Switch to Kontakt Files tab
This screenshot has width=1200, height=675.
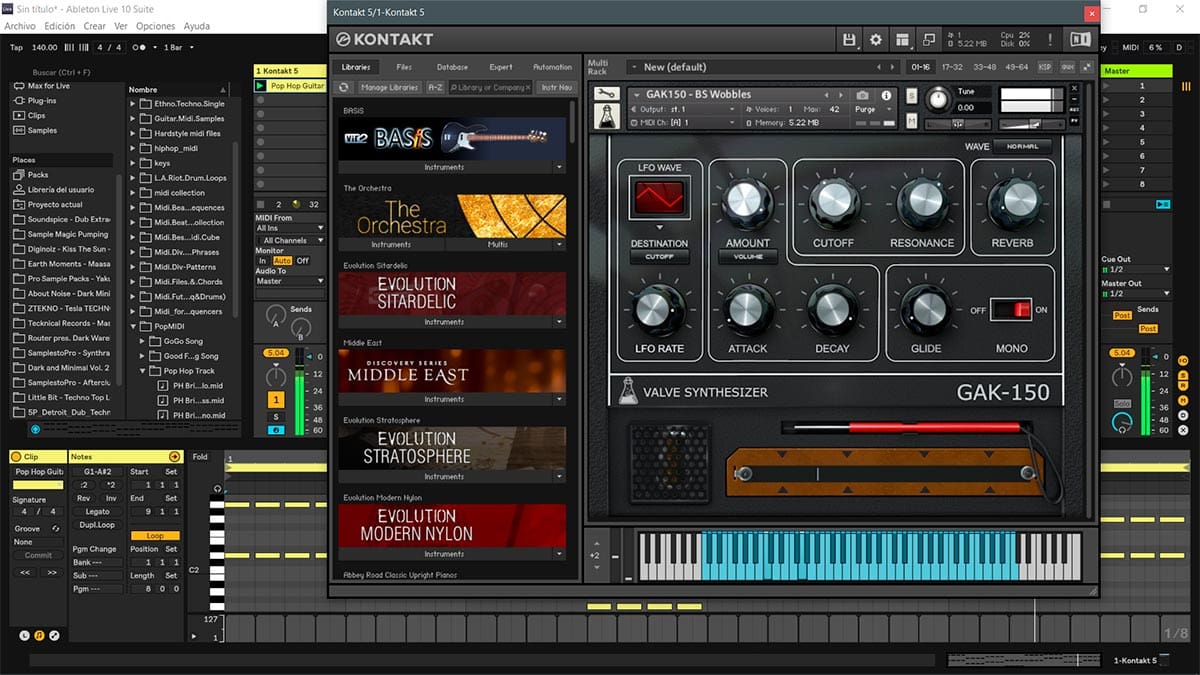[404, 67]
